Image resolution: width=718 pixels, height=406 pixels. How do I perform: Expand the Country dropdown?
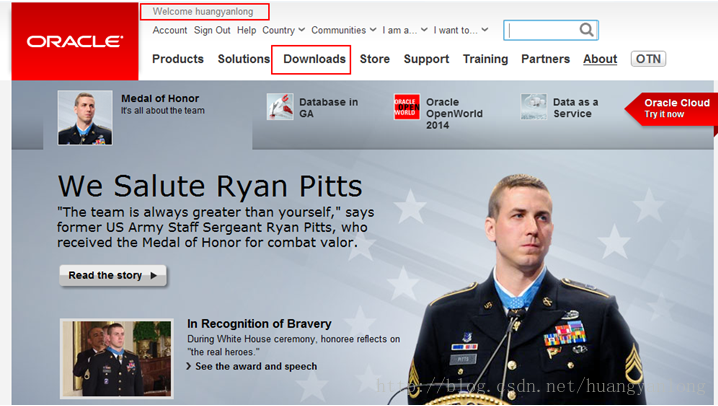[283, 30]
